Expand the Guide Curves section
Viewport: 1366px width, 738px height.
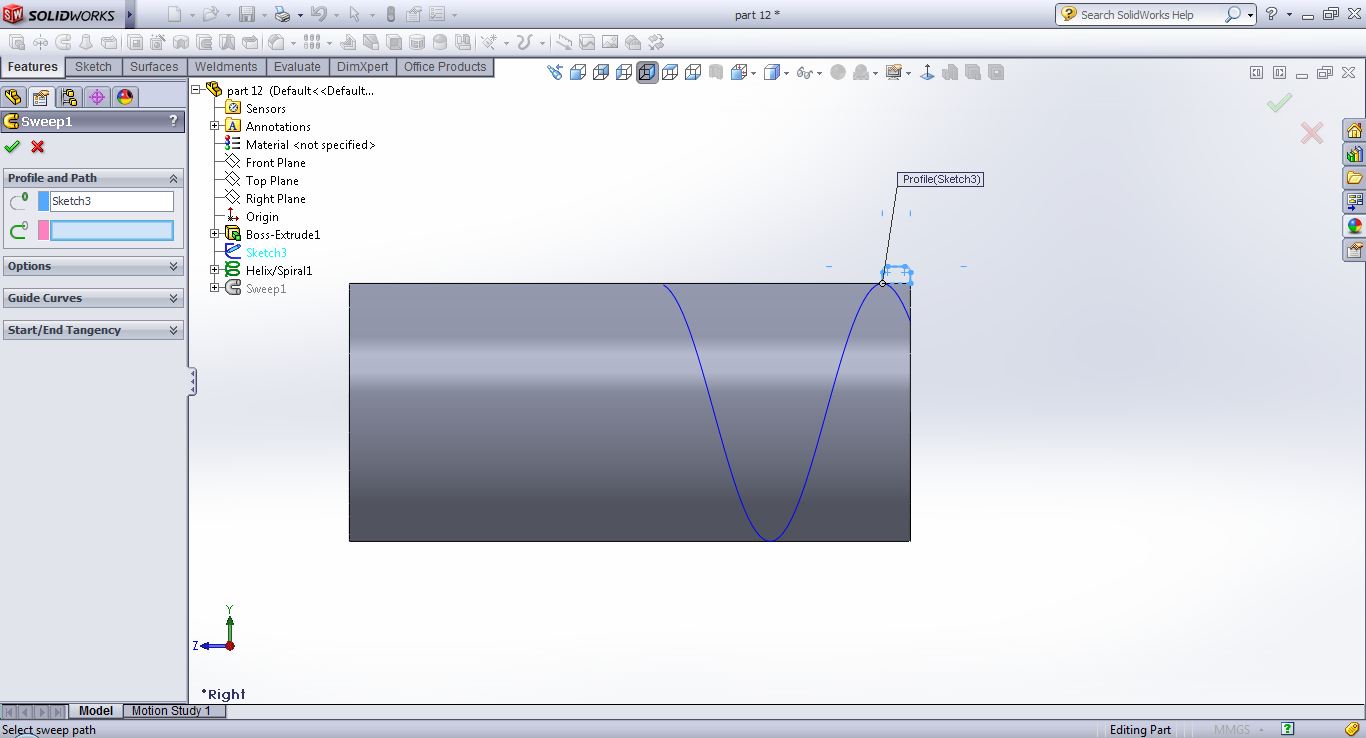92,298
